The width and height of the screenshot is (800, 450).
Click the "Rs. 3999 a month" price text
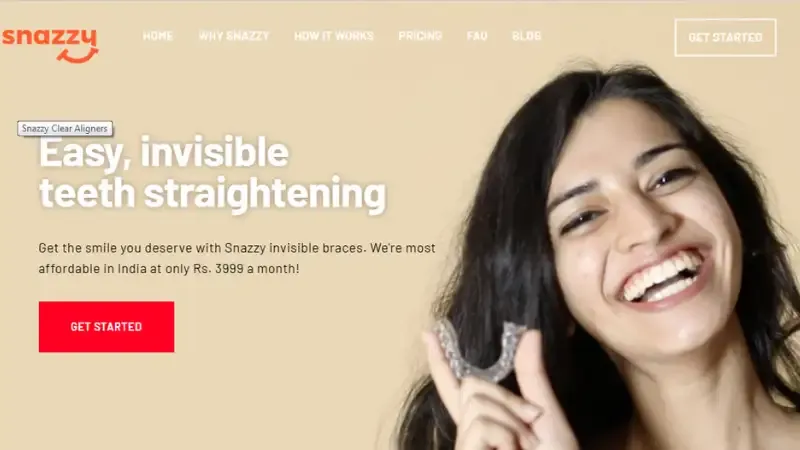point(245,268)
